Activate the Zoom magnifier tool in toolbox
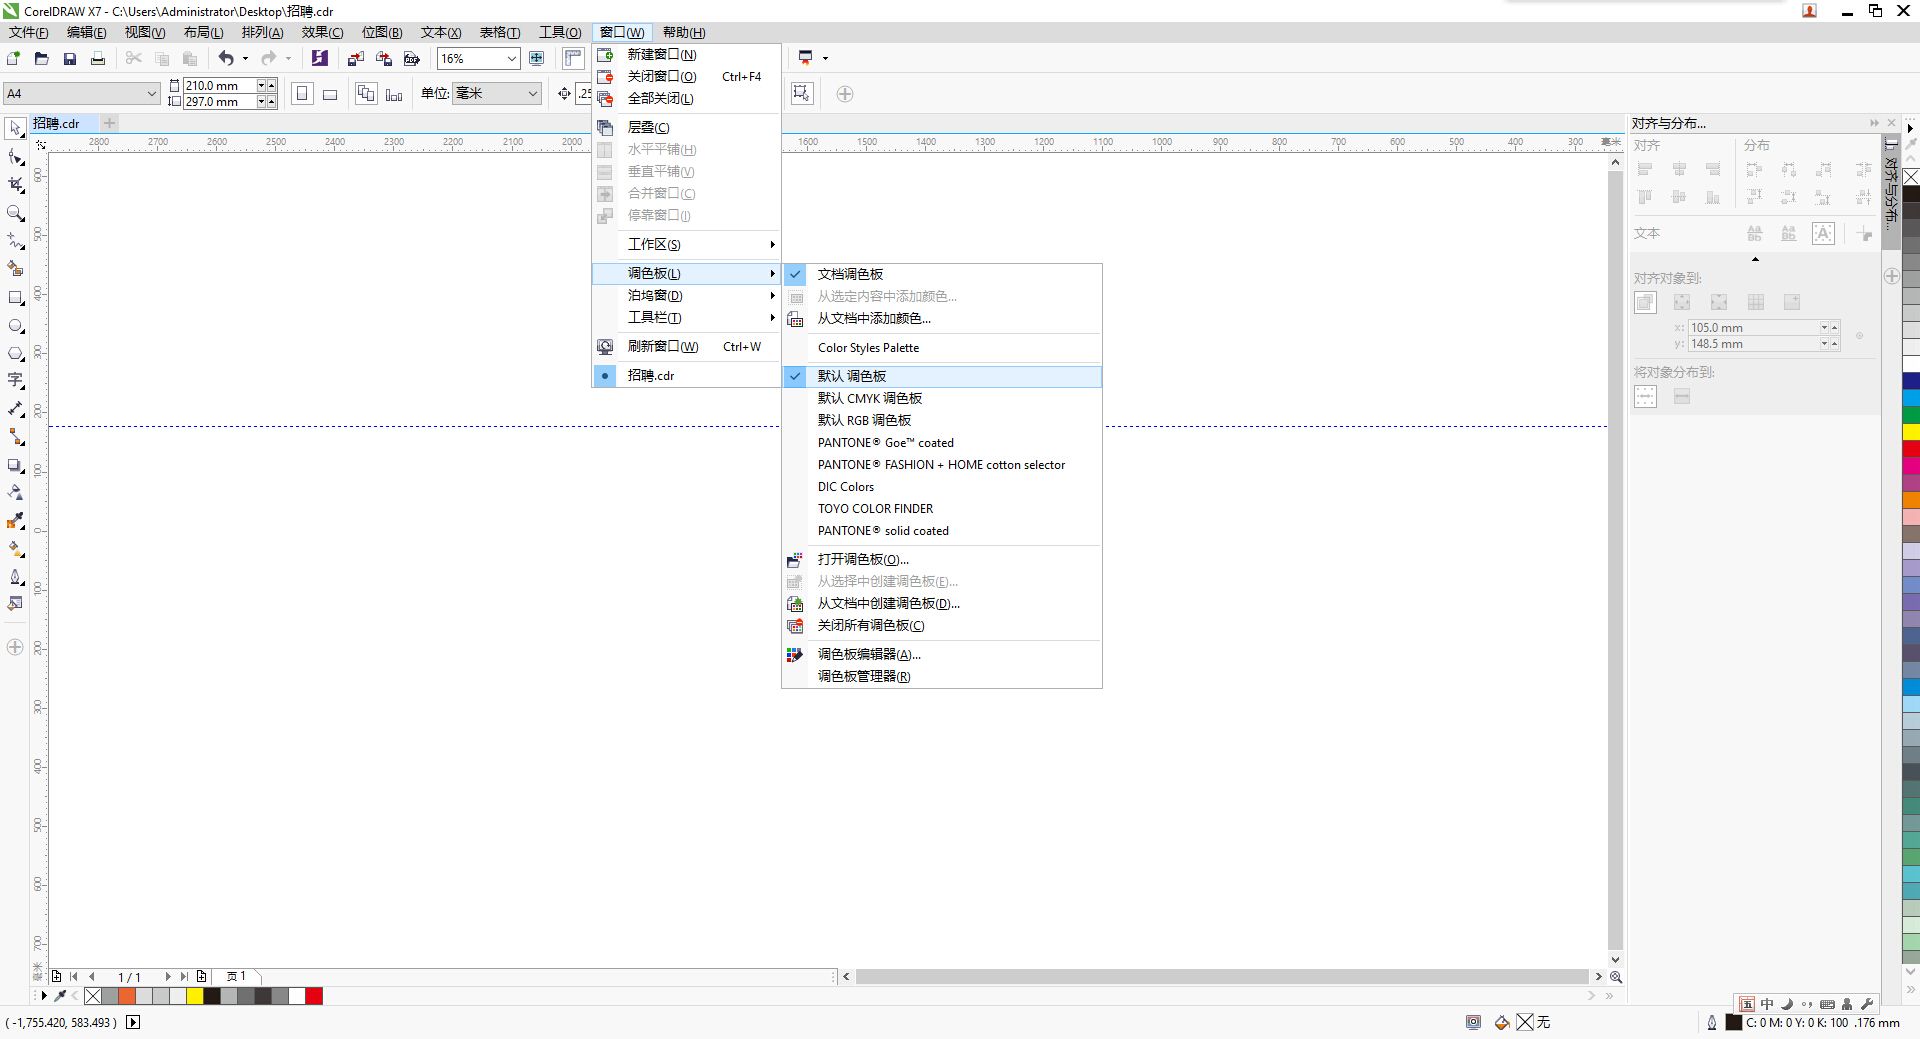Viewport: 1920px width, 1039px height. (15, 213)
